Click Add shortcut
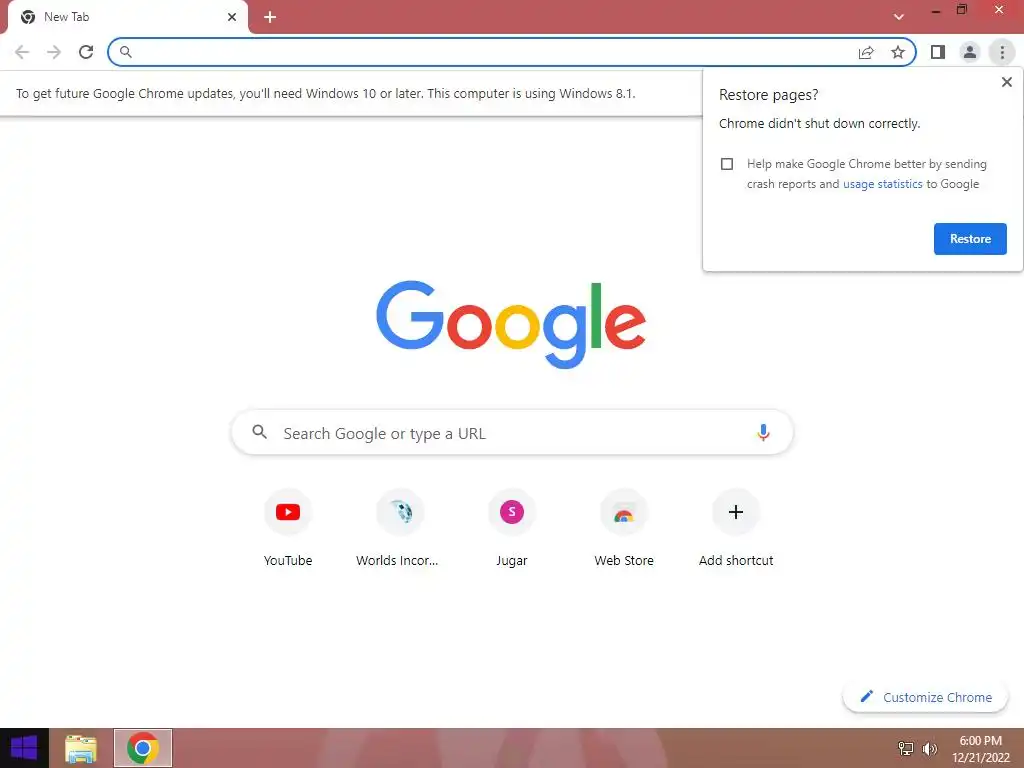The width and height of the screenshot is (1024, 768). 736,529
